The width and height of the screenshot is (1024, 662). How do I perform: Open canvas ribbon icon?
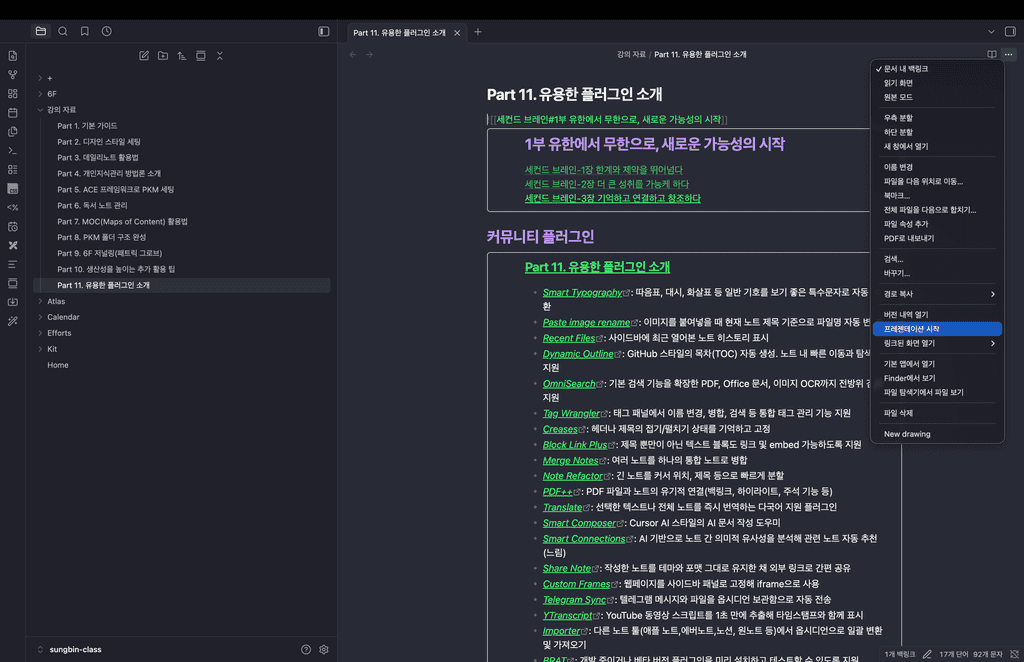click(12, 94)
